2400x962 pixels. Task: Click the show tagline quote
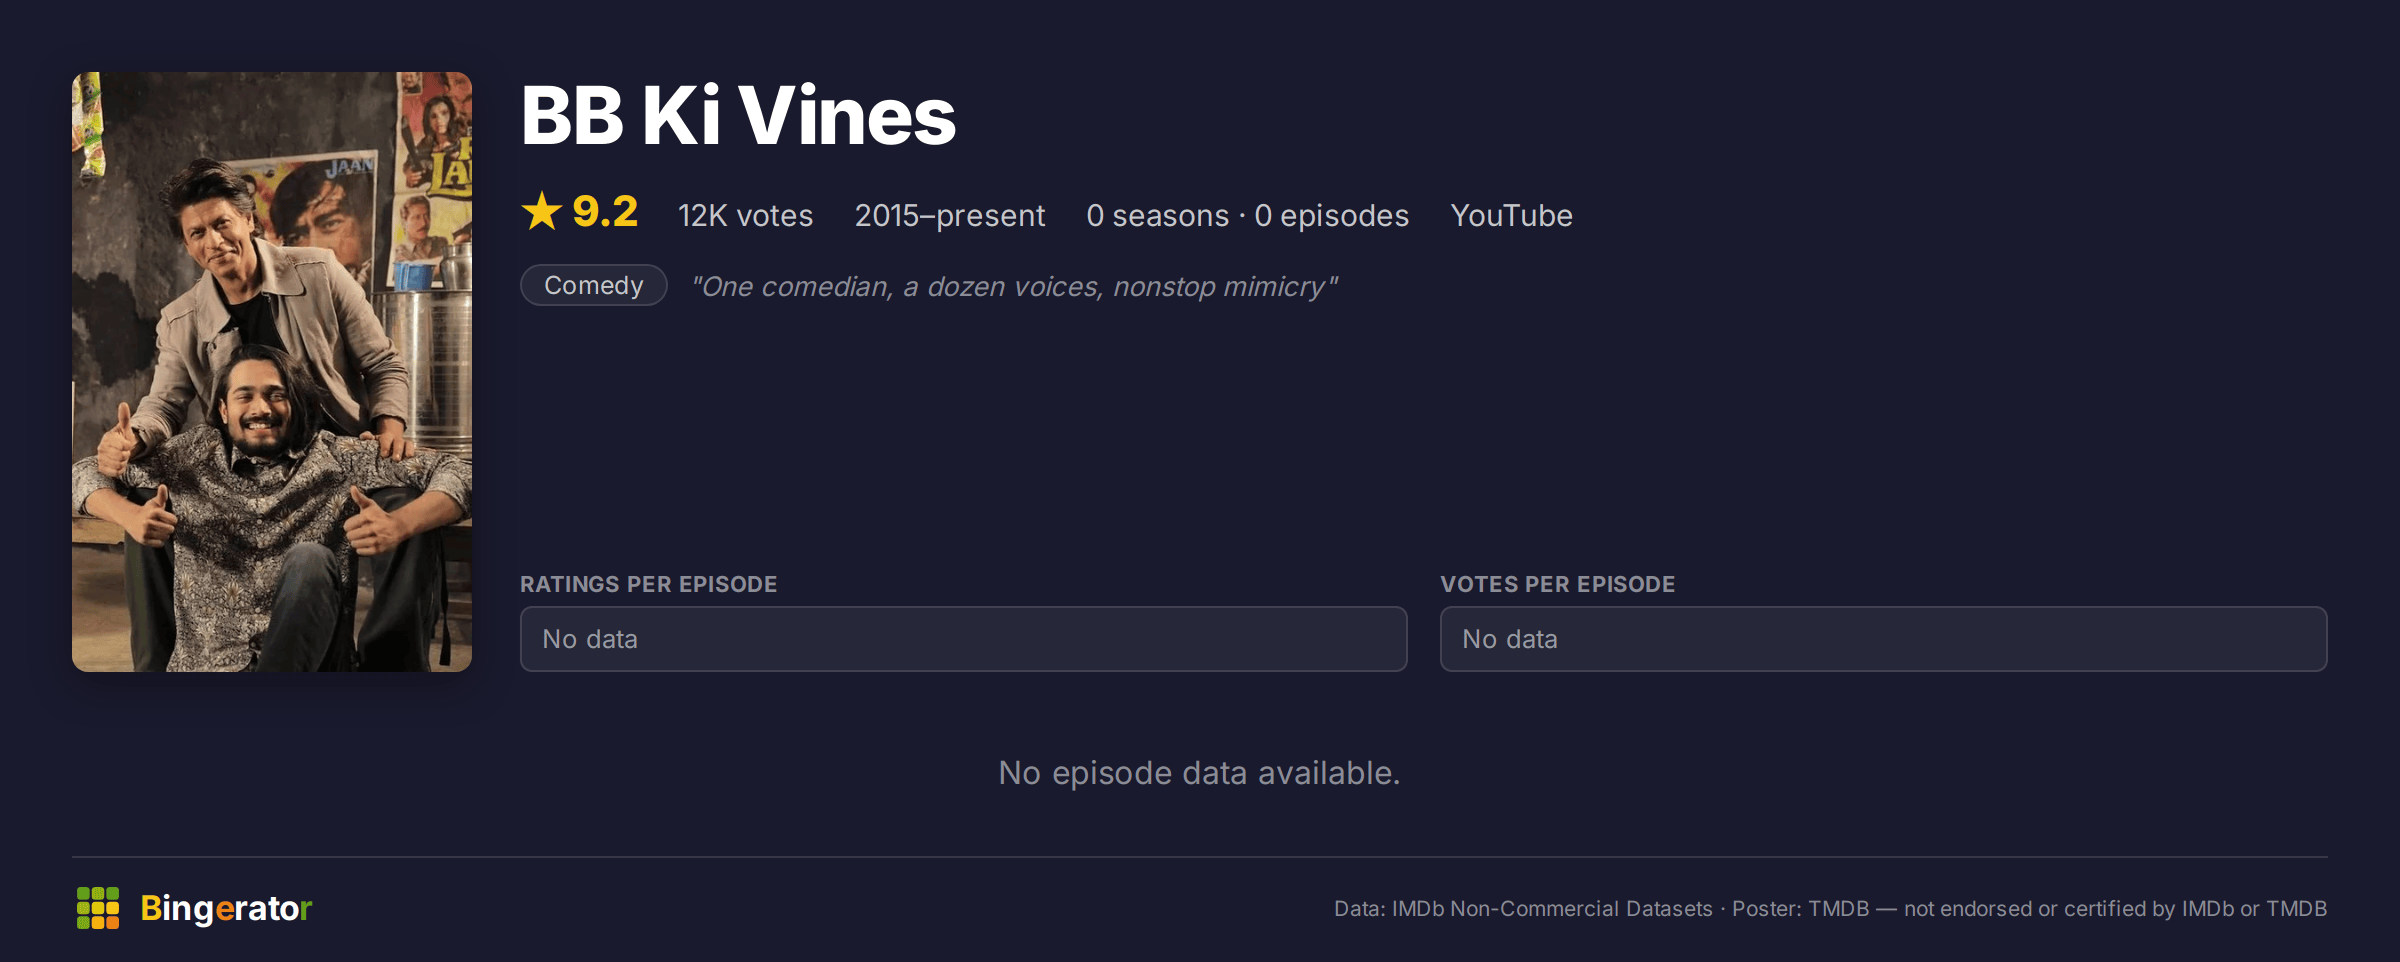click(1015, 287)
